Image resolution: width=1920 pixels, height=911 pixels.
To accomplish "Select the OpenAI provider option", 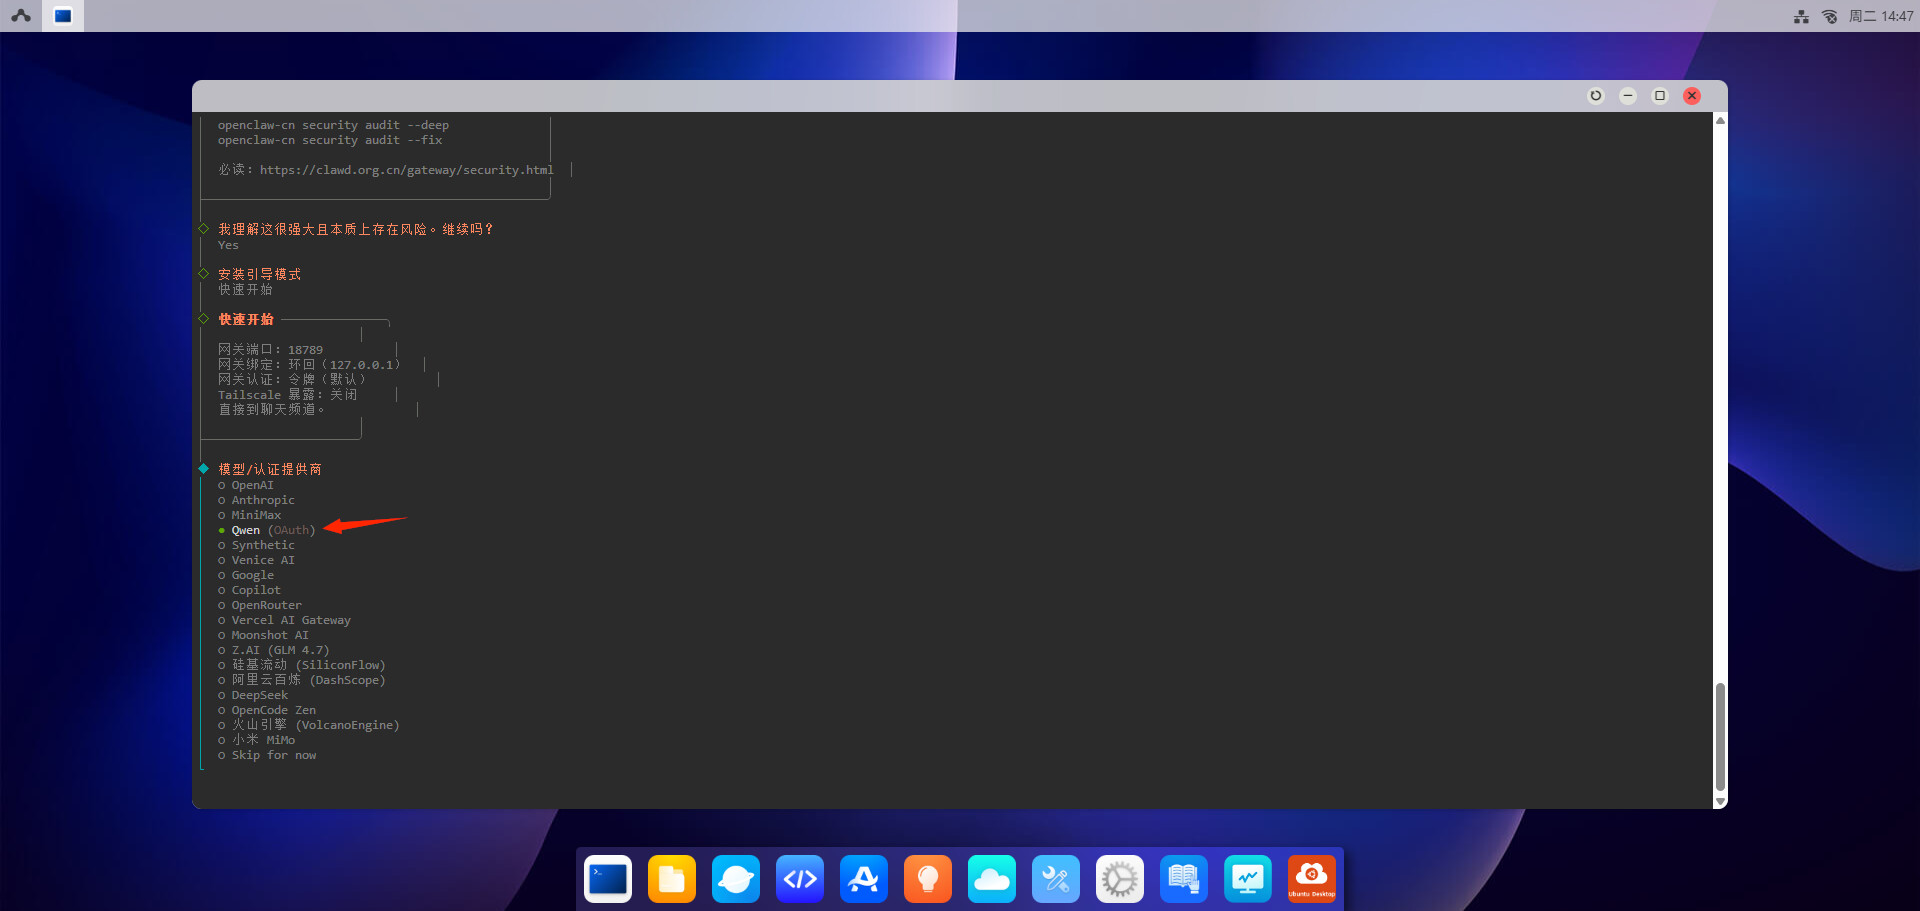I will pos(252,486).
